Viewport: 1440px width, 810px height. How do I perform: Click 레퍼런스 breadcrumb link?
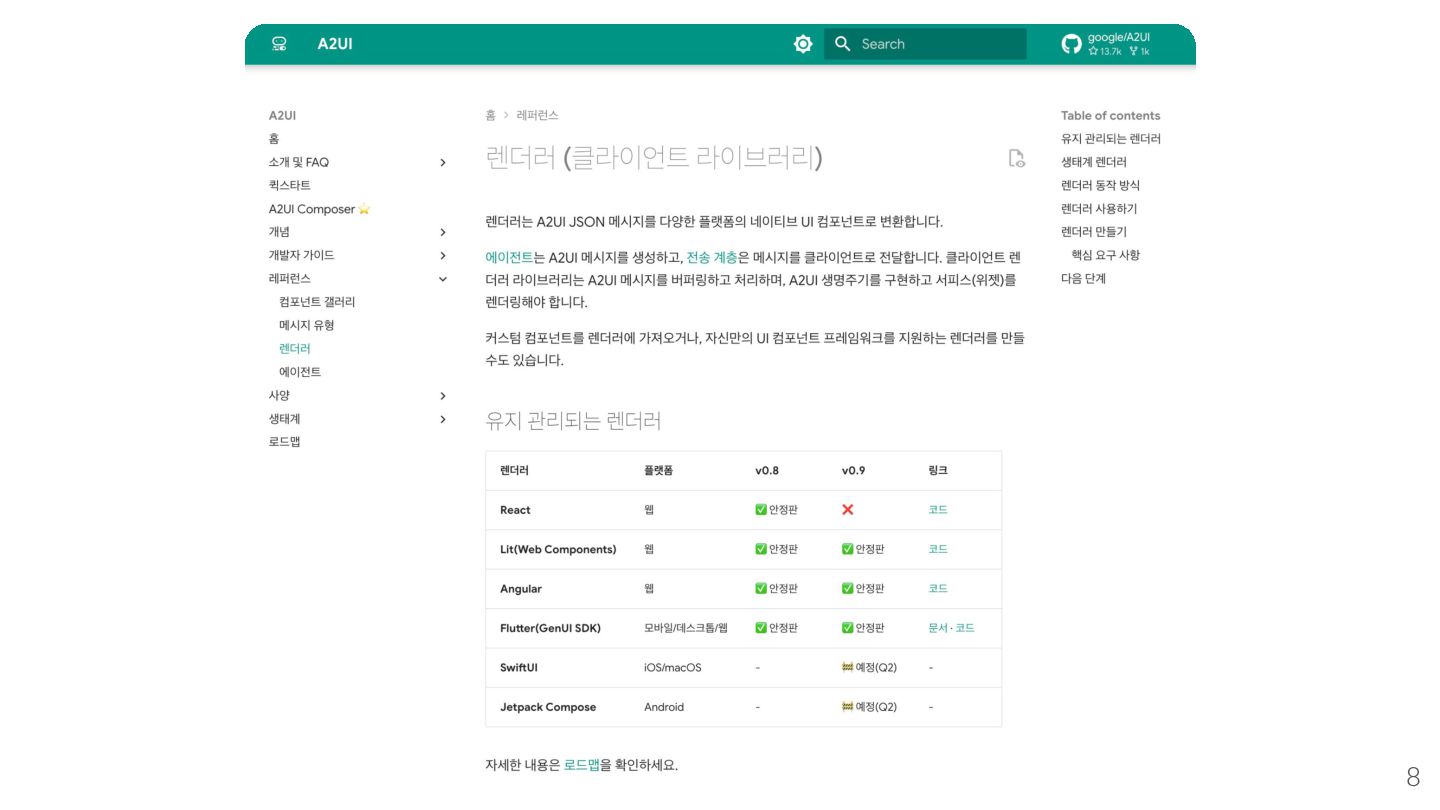point(538,115)
